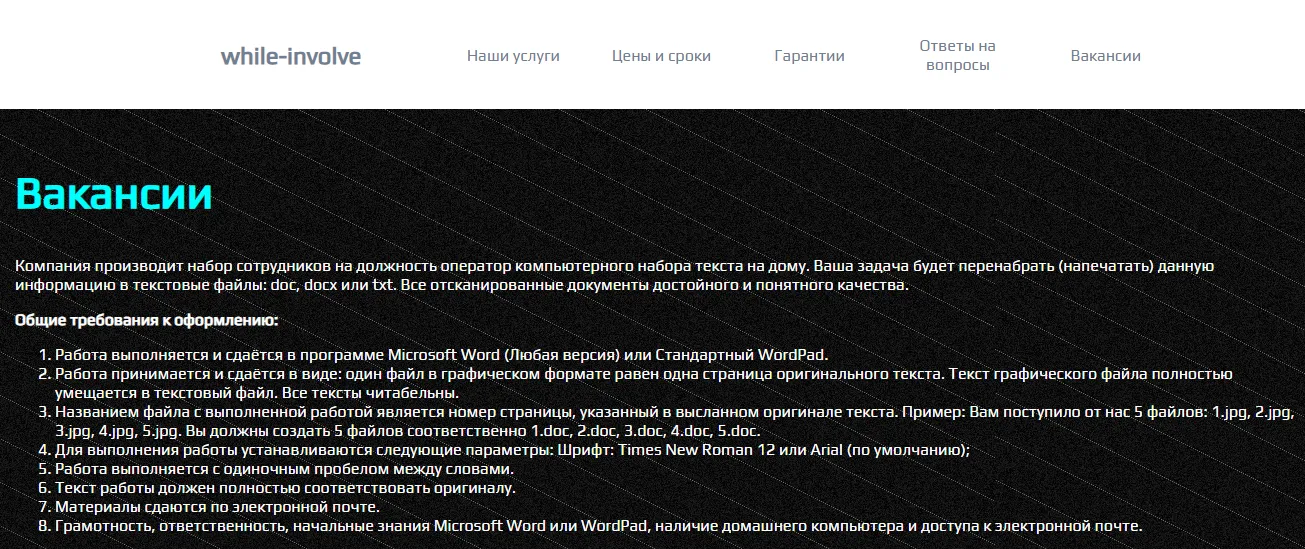This screenshot has width=1305, height=549.
Task: Select Гарантии navigation item
Action: [809, 56]
